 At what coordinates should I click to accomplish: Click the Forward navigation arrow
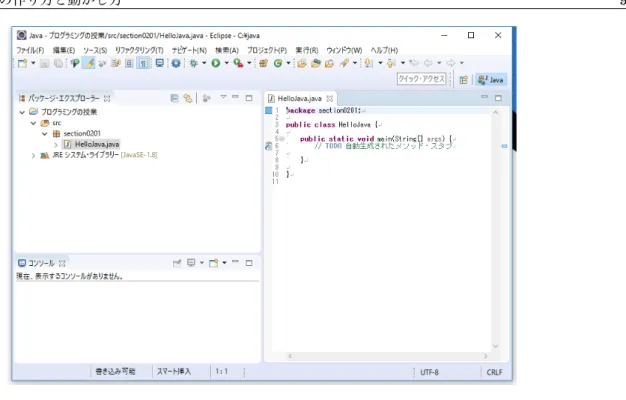(x=450, y=63)
